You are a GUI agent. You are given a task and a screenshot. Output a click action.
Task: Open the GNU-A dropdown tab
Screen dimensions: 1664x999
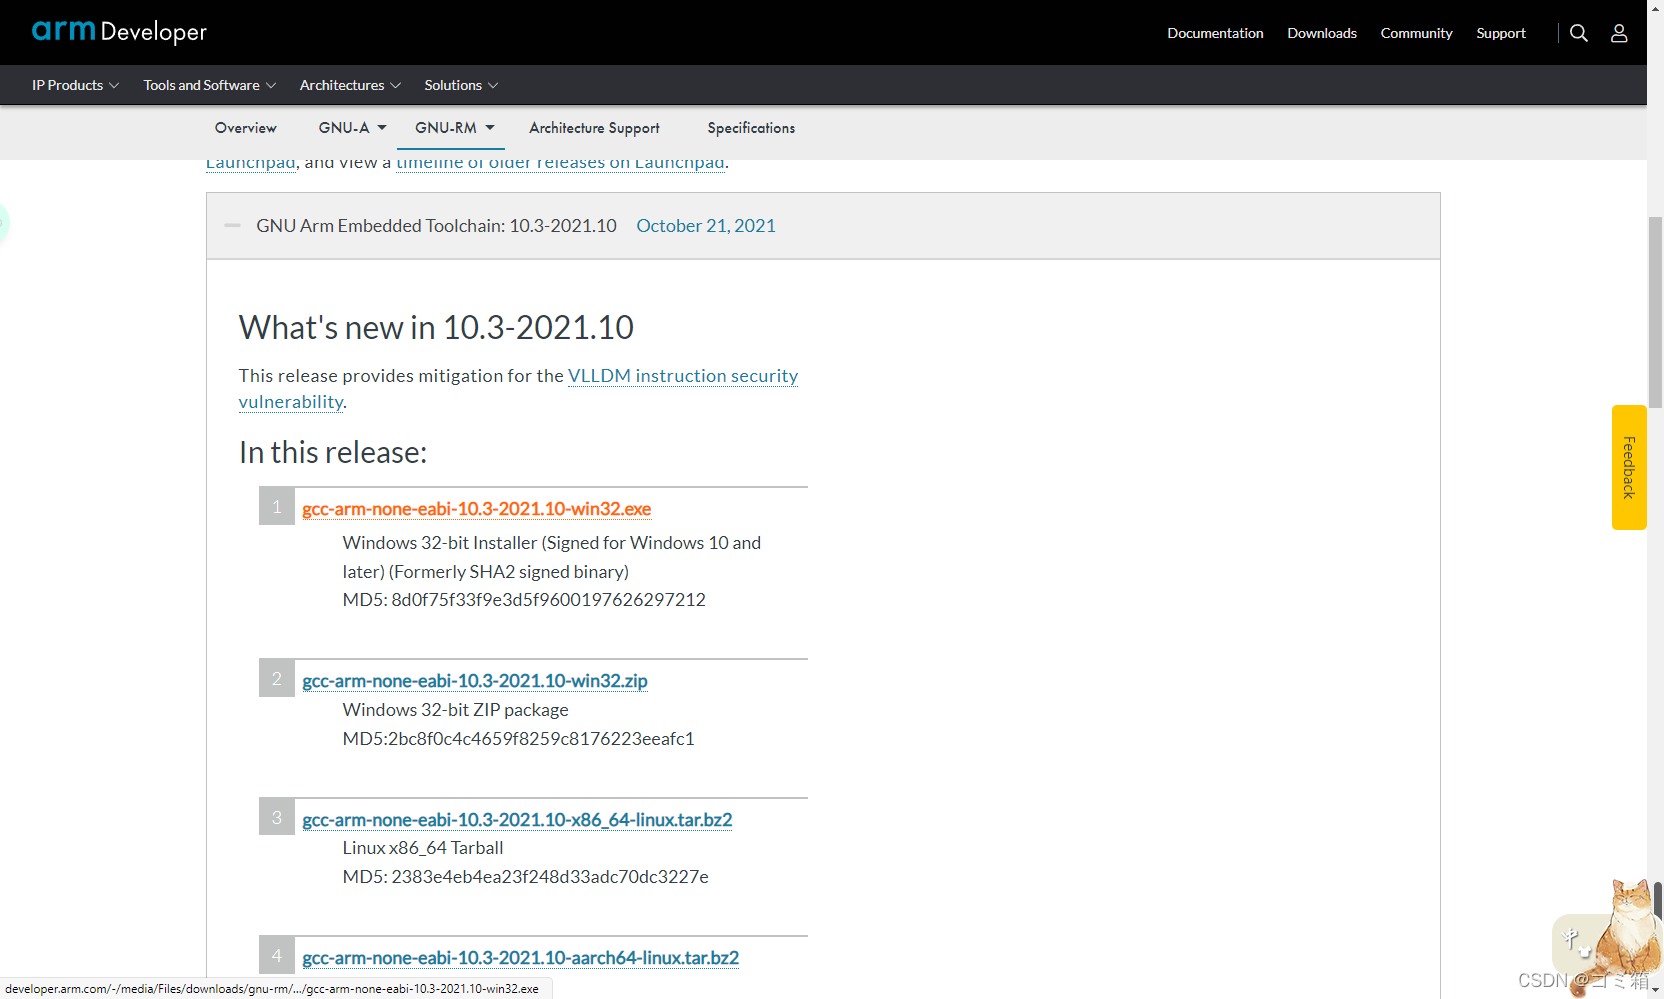(x=353, y=128)
